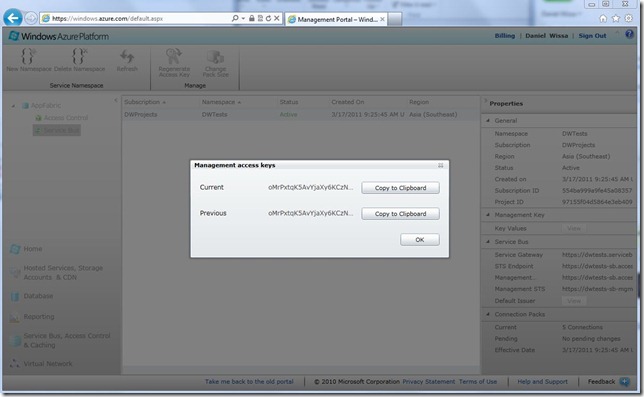Screen dimensions: 644x397
Task: Close the Management access keys dialog
Action: (441, 165)
